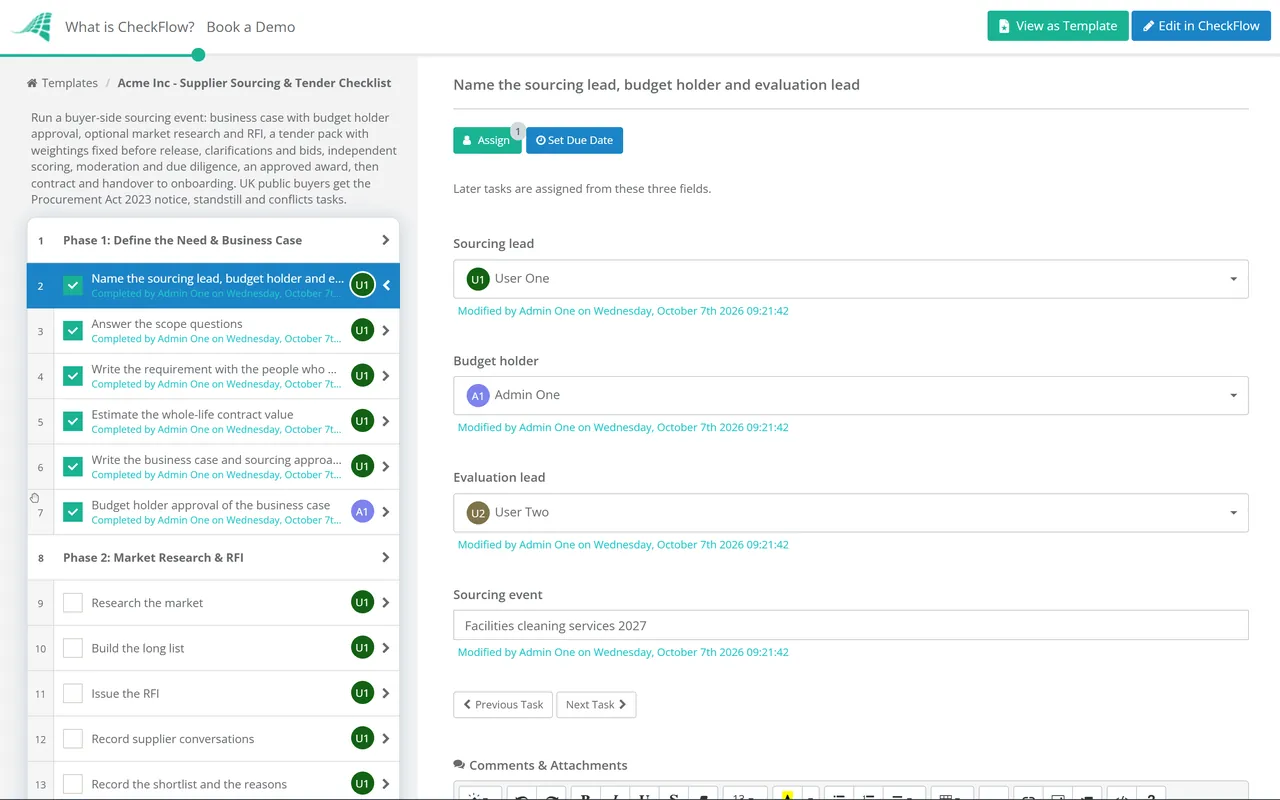Click chevron on Answer the scope questions row

386,331
